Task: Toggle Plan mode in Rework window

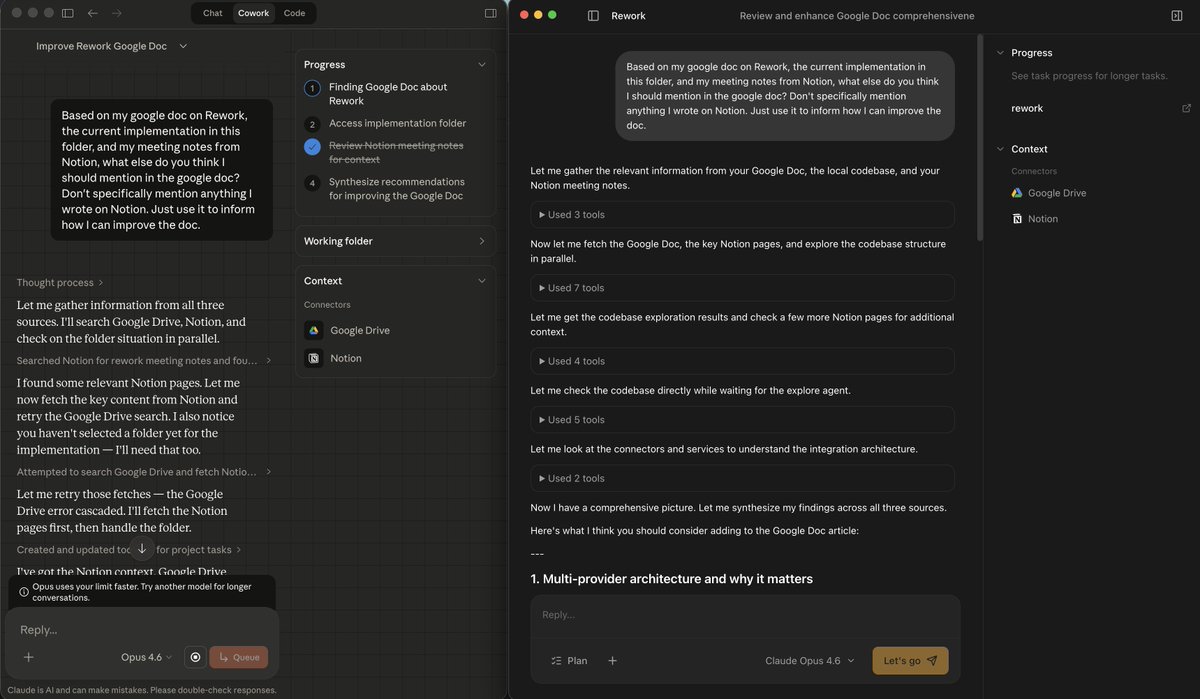Action: click(x=569, y=661)
